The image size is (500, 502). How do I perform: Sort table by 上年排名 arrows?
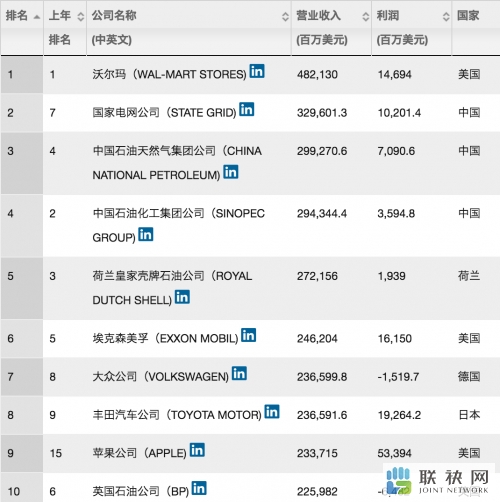pos(80,16)
